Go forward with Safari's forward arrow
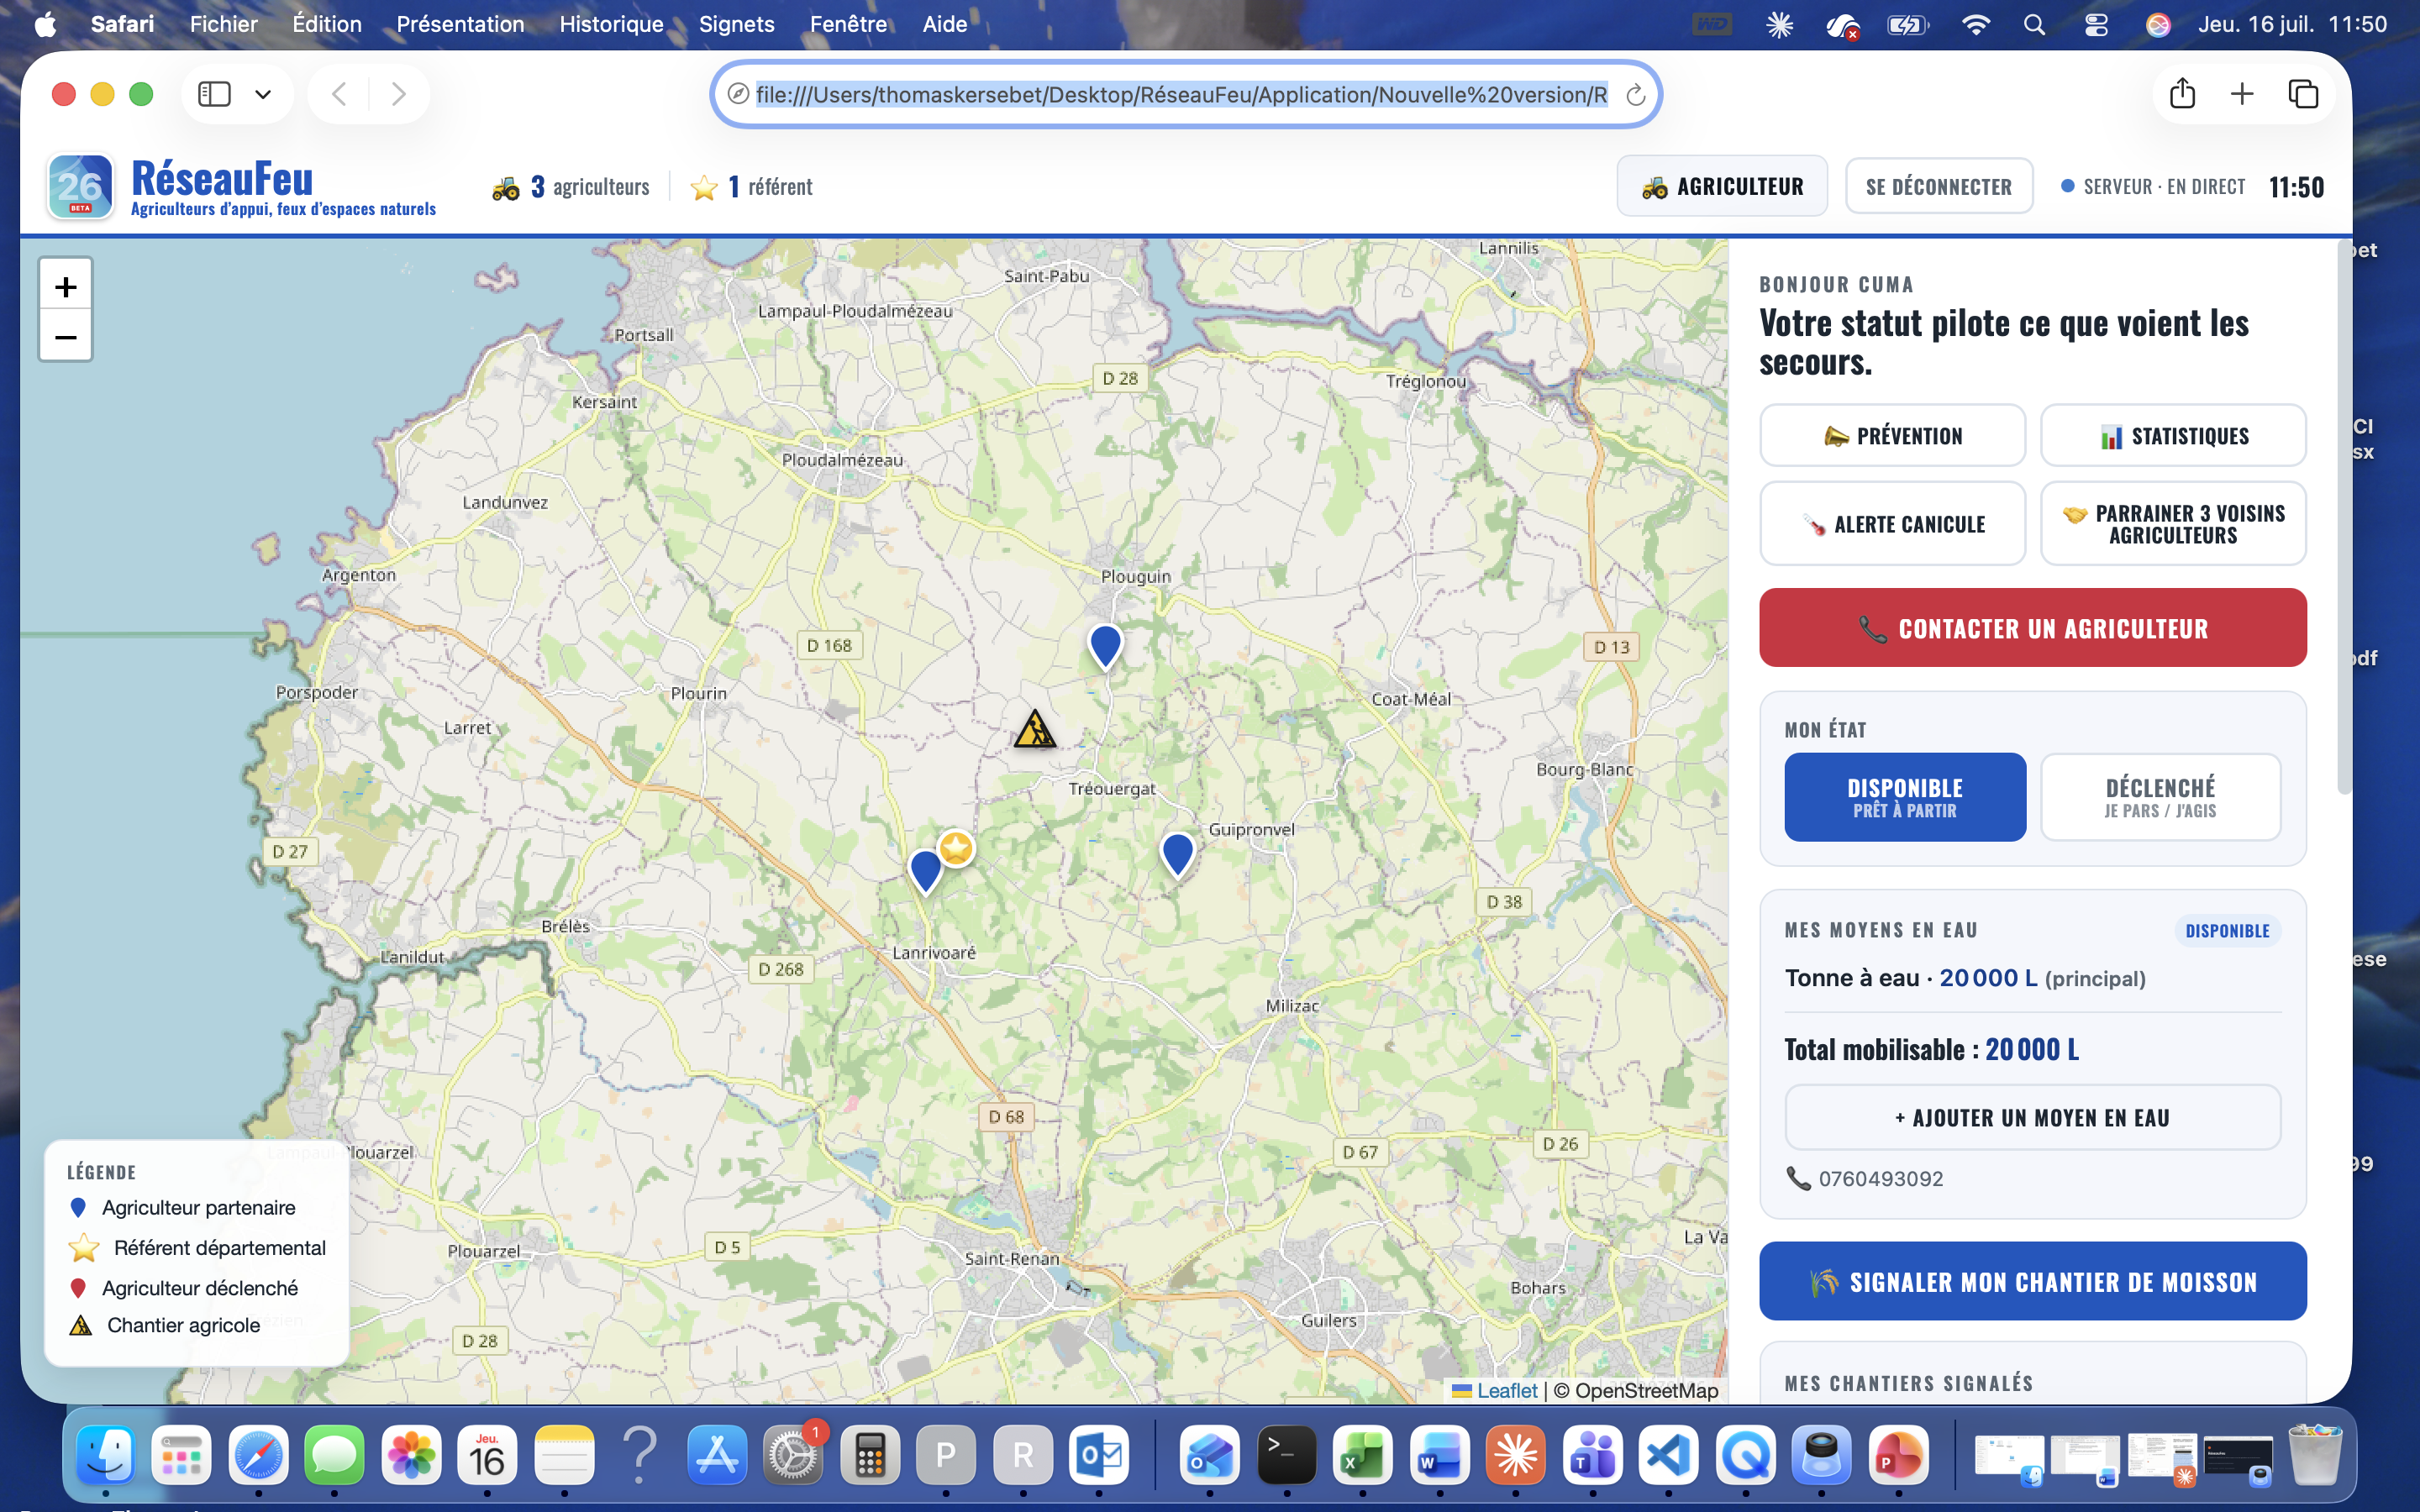 [398, 94]
